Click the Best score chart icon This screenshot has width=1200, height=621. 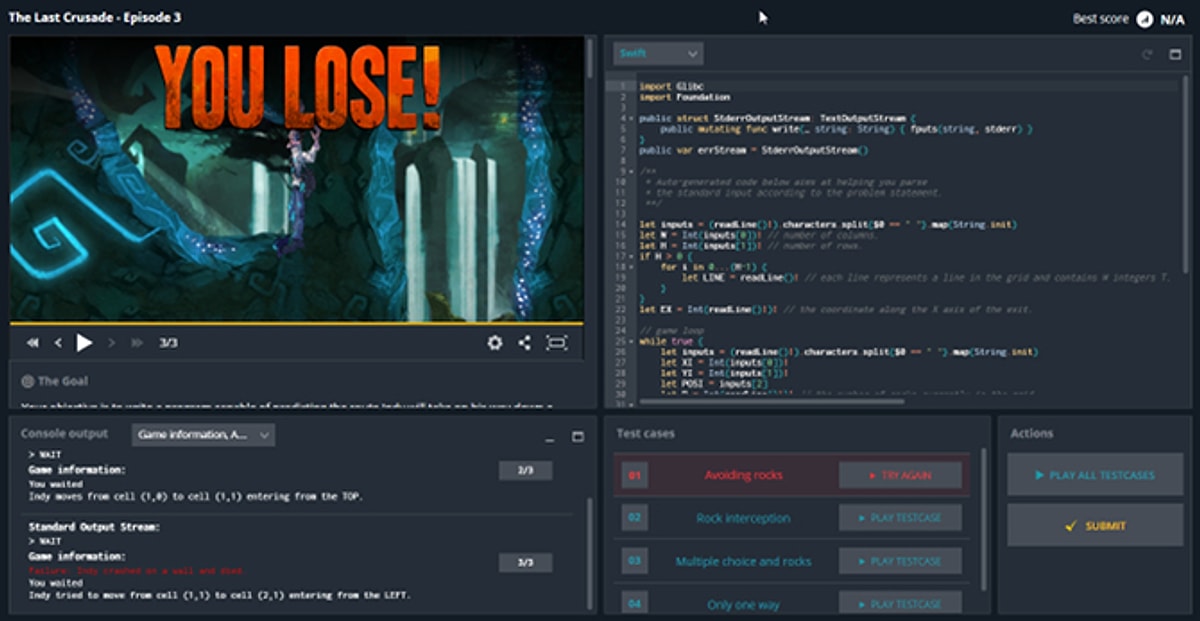[x=1145, y=19]
